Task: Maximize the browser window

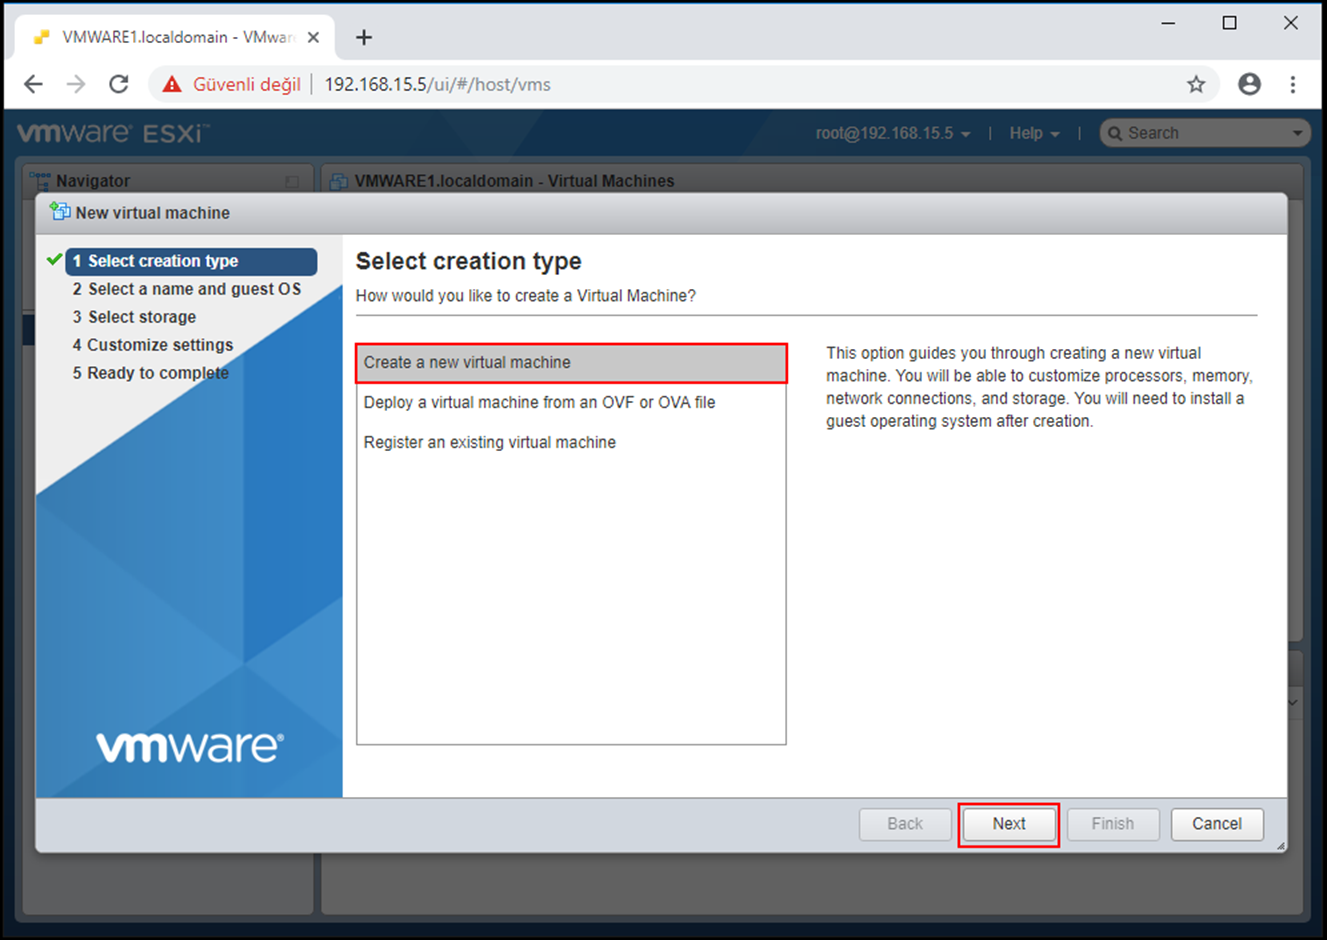Action: click(1230, 23)
